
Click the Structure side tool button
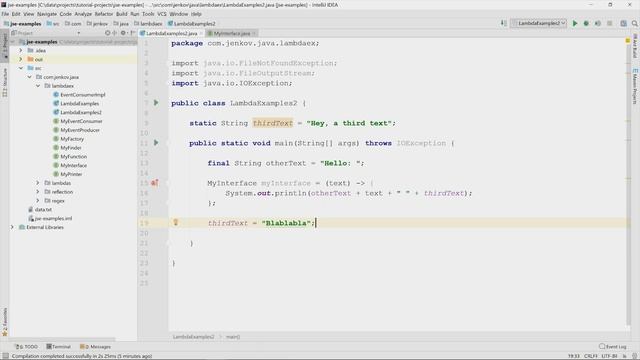coord(4,82)
